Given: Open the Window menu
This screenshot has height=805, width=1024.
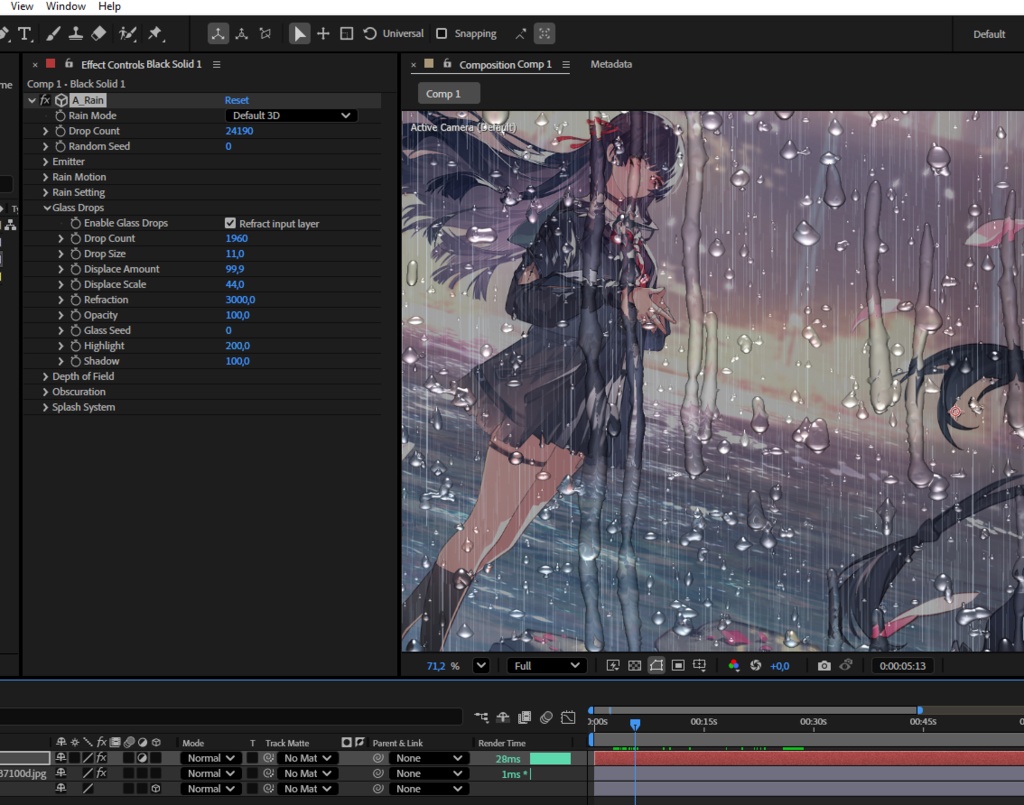Looking at the screenshot, I should click(65, 6).
